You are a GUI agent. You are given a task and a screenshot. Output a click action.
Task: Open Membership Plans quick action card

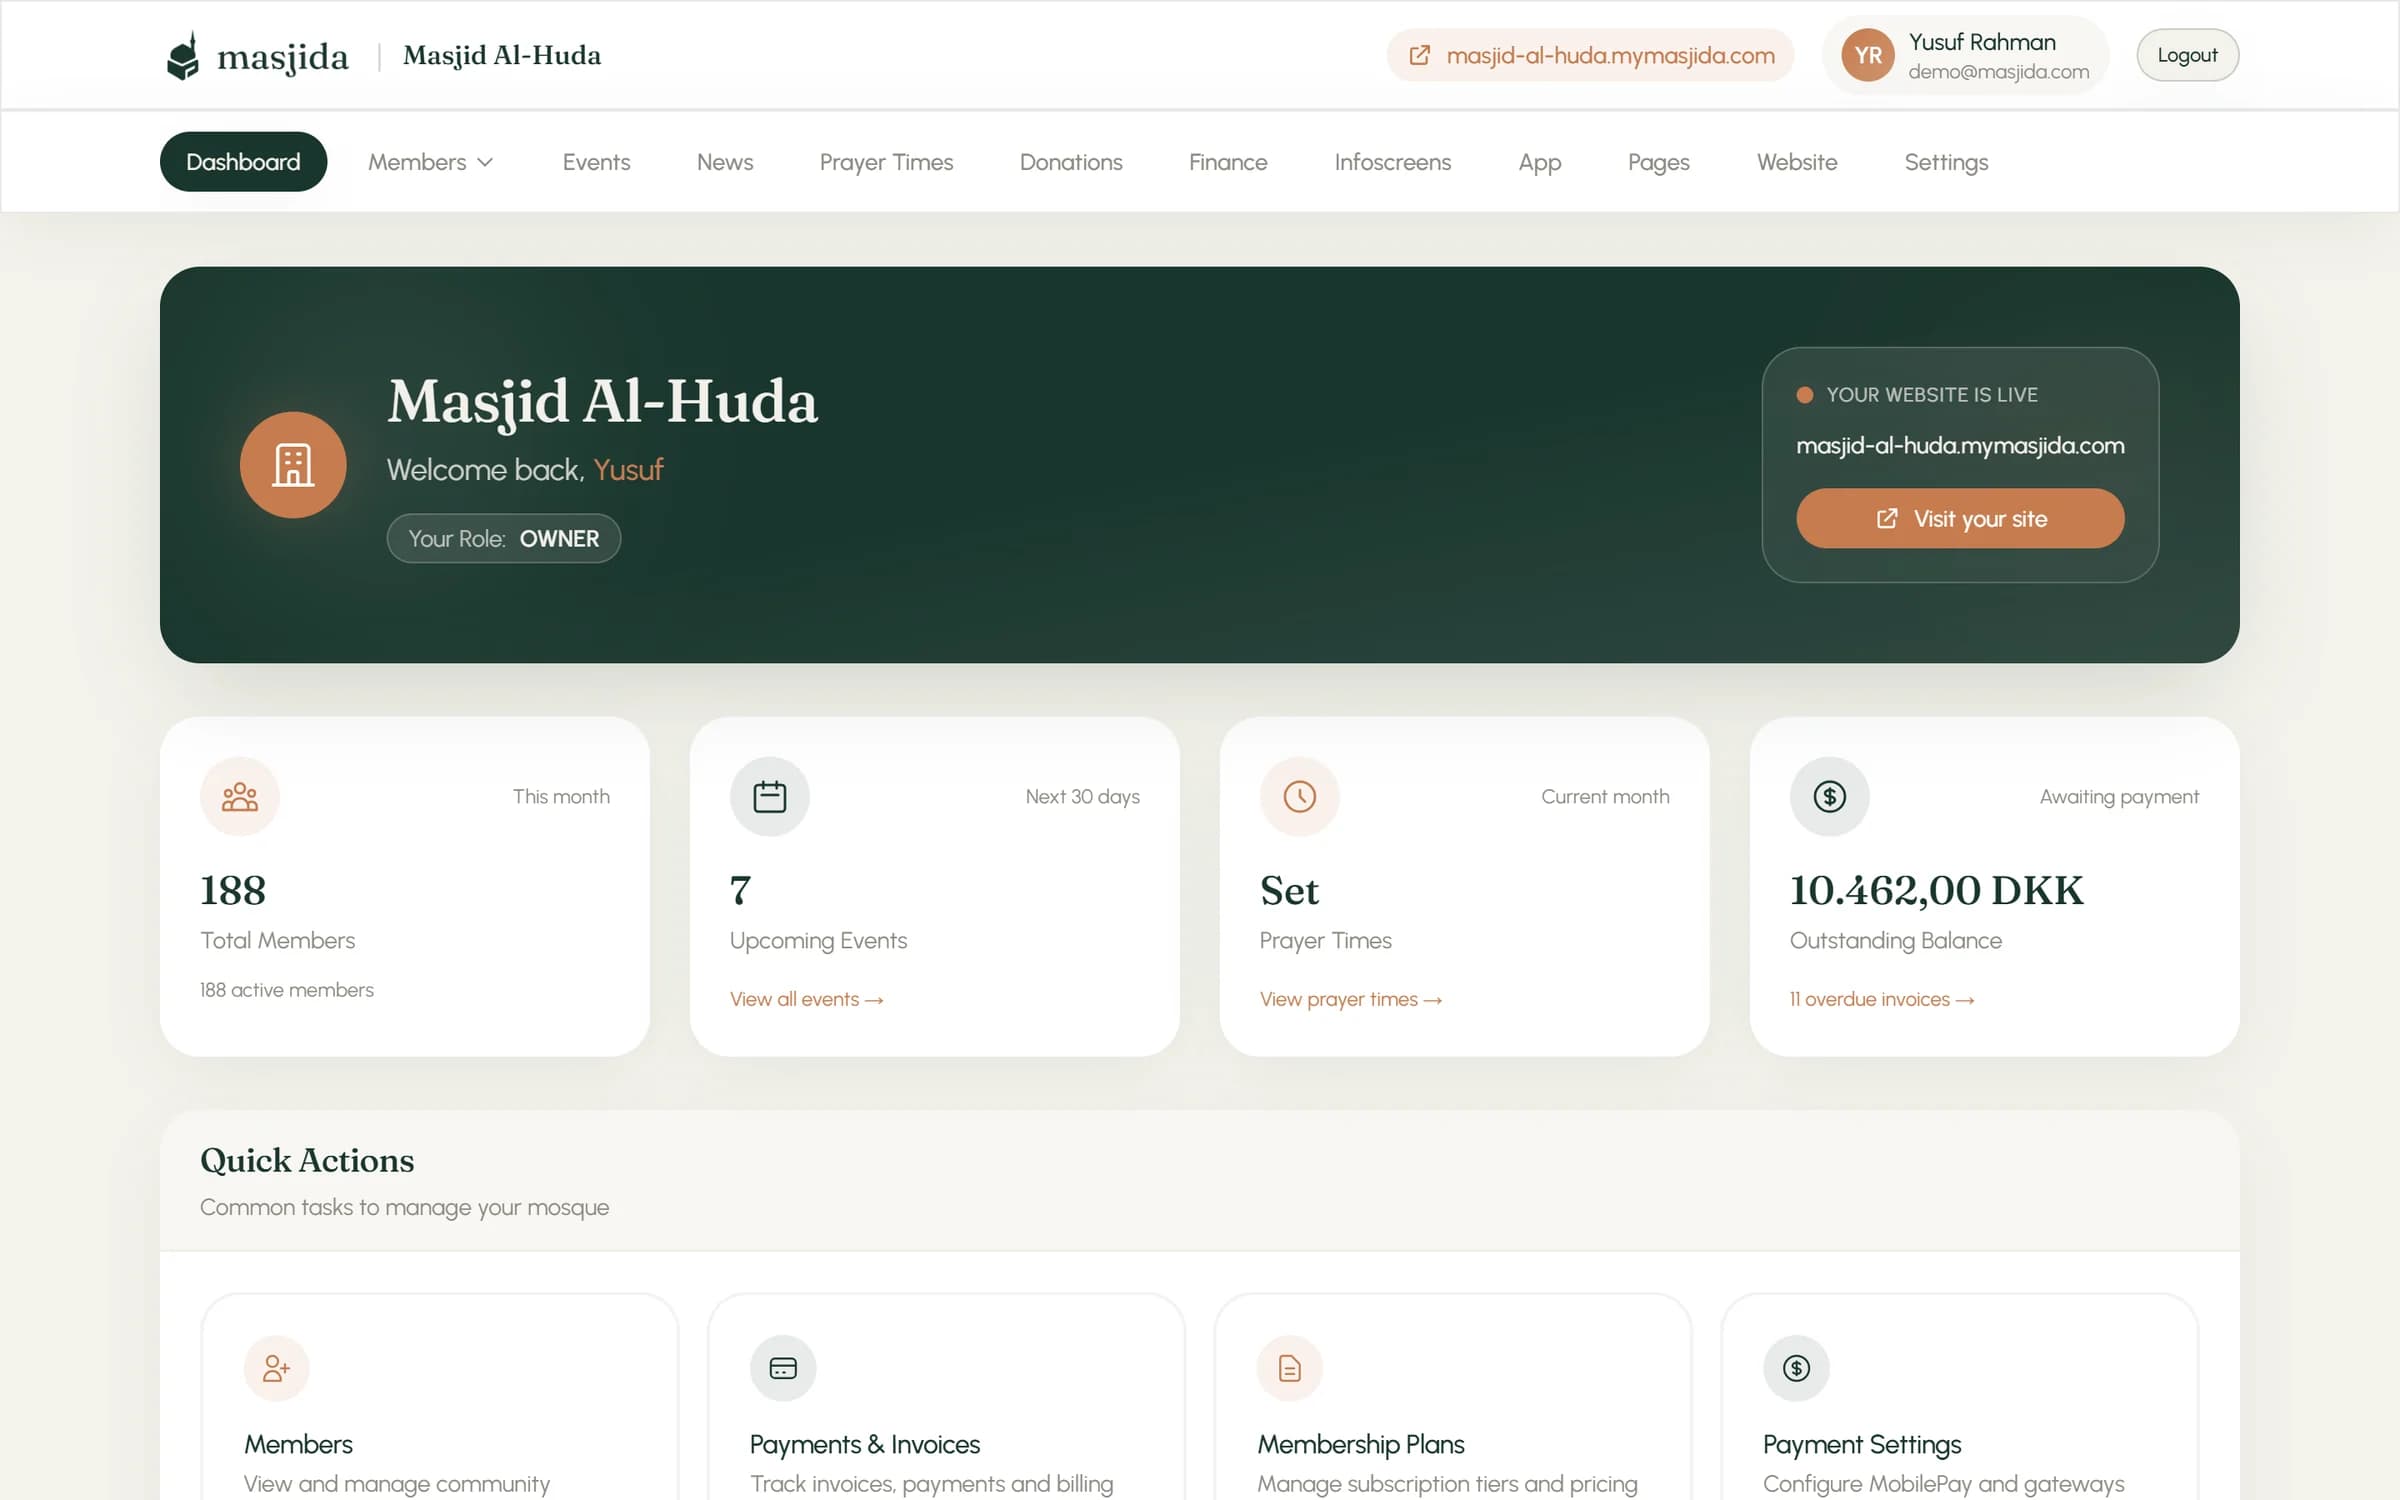click(1452, 1396)
